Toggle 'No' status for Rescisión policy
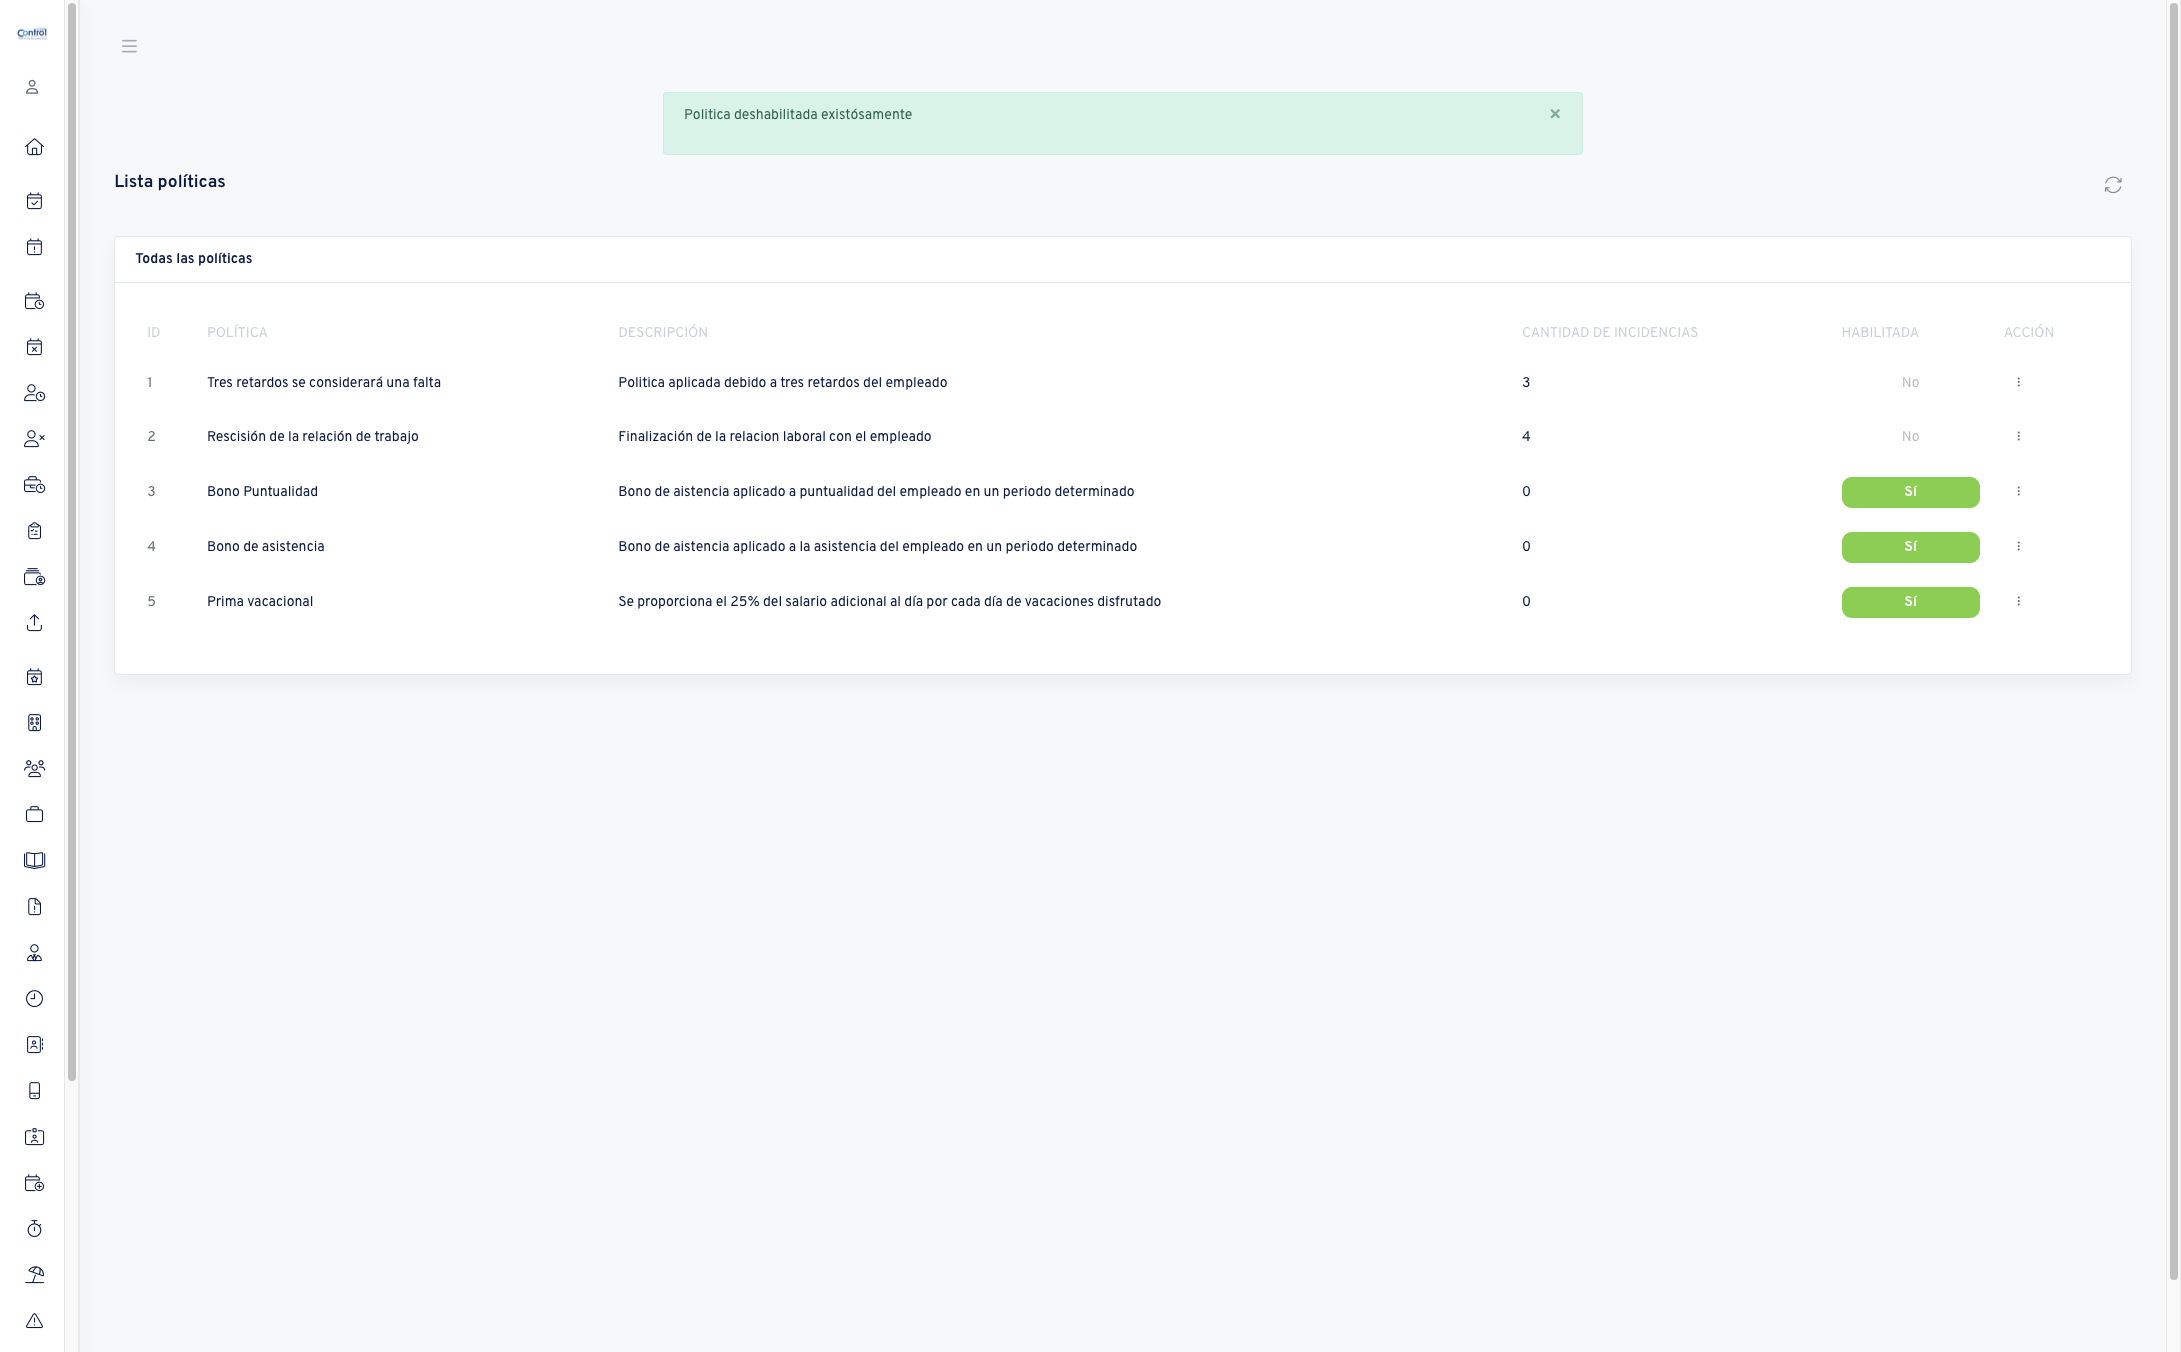This screenshot has width=2181, height=1352. (1910, 436)
